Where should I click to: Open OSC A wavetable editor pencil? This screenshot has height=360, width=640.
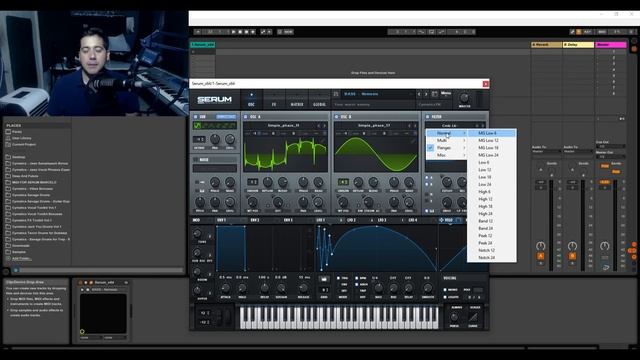pos(323,141)
